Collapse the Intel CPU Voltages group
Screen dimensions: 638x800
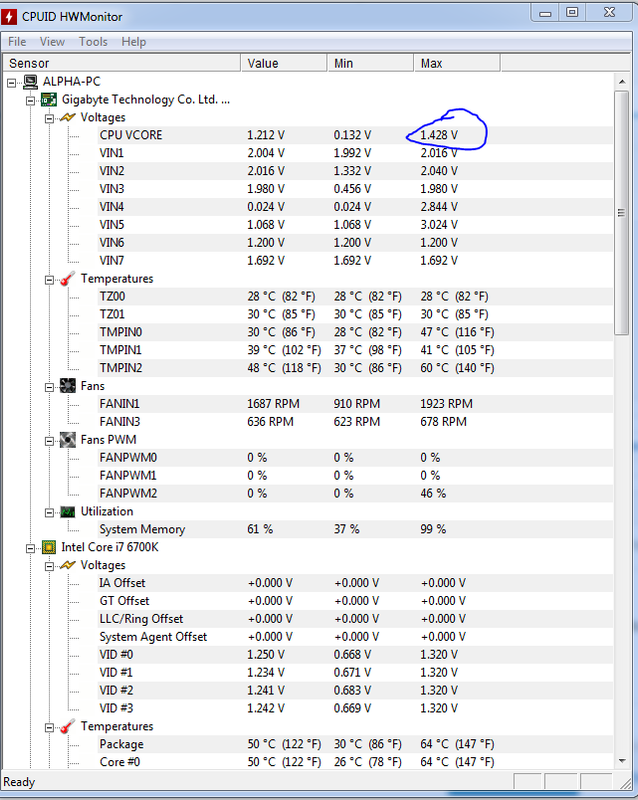point(50,566)
